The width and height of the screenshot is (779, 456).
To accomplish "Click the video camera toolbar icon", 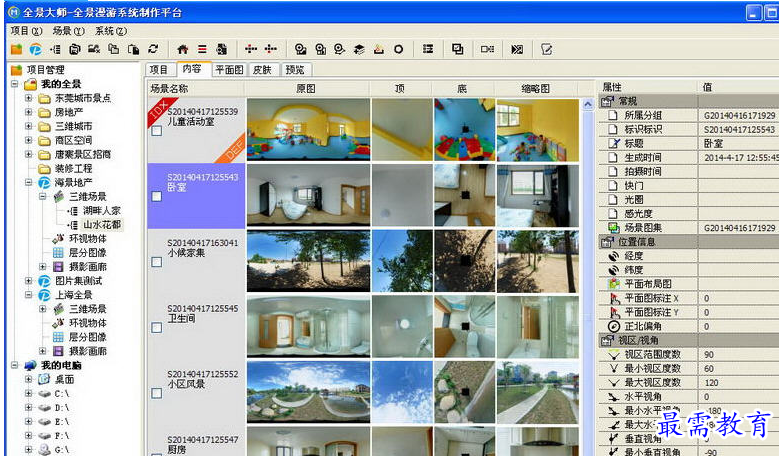I will pyautogui.click(x=487, y=49).
